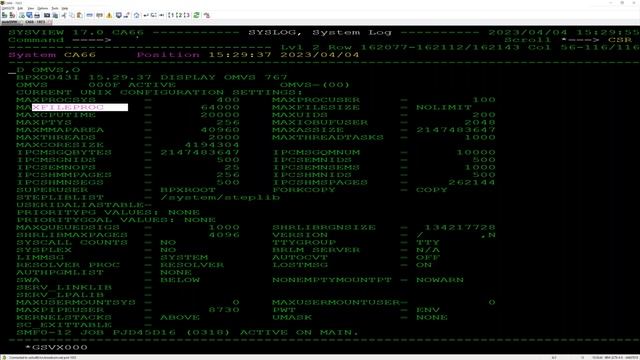Click the bracketed 1 toolbar icon
This screenshot has width=640, height=360.
point(171,15)
